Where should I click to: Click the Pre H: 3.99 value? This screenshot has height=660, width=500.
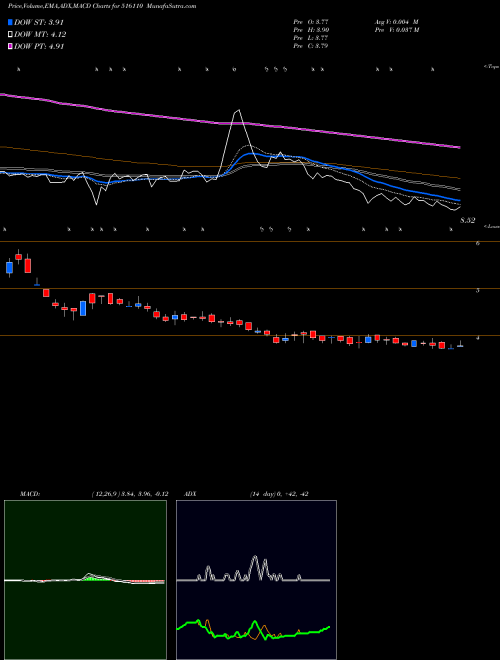pyautogui.click(x=311, y=30)
